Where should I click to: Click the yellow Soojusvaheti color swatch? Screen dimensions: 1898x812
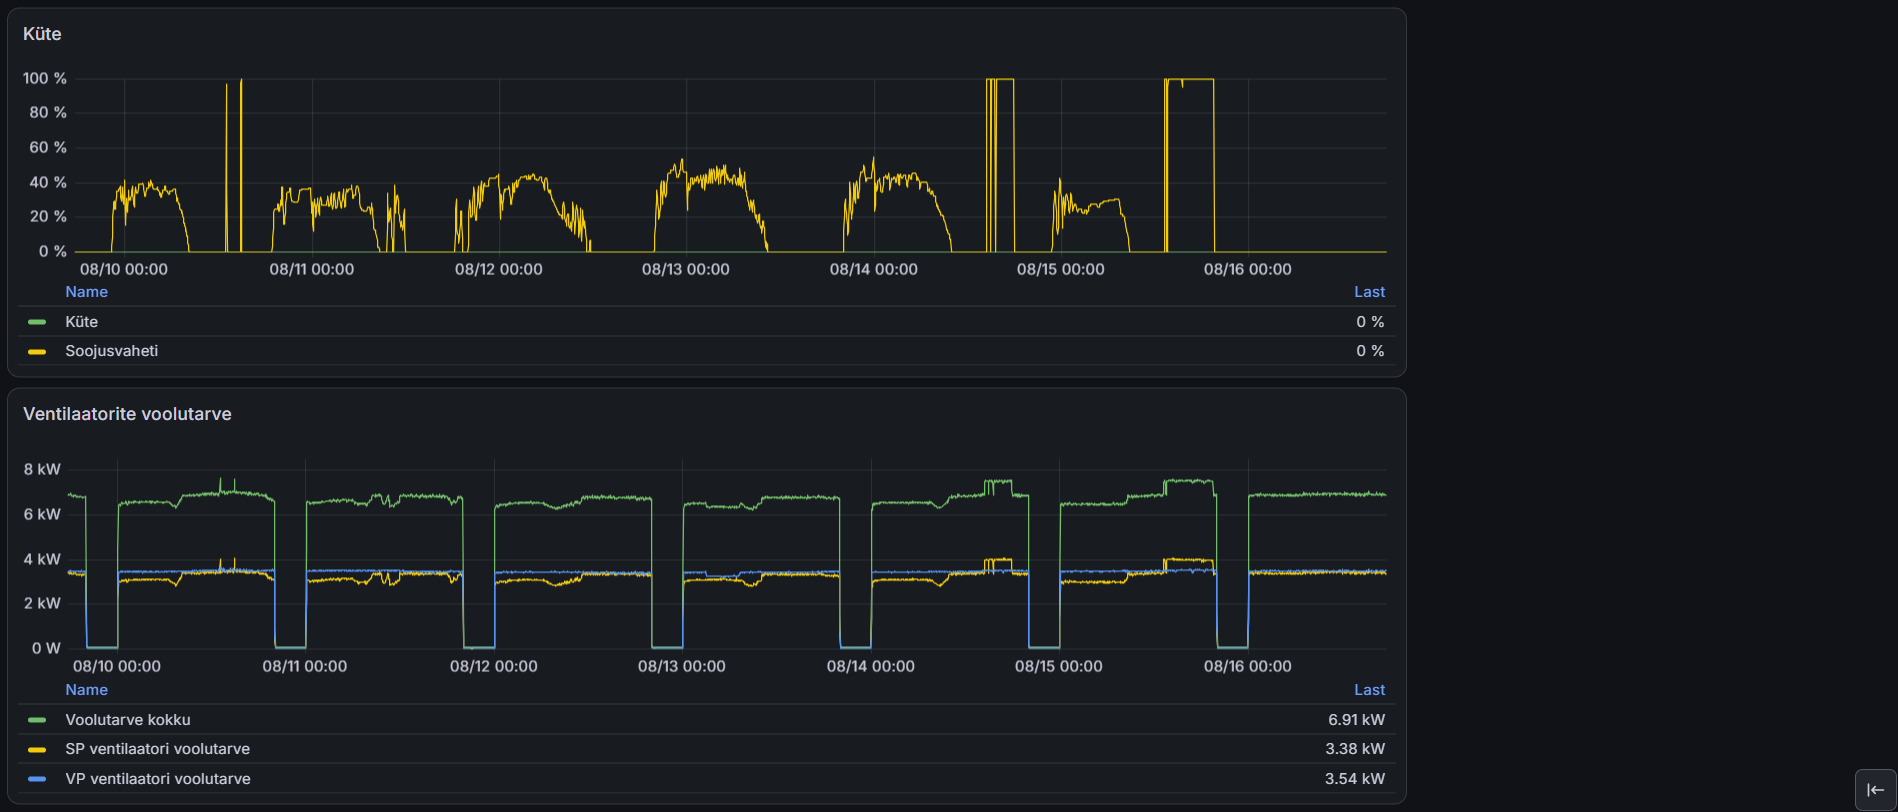point(37,351)
